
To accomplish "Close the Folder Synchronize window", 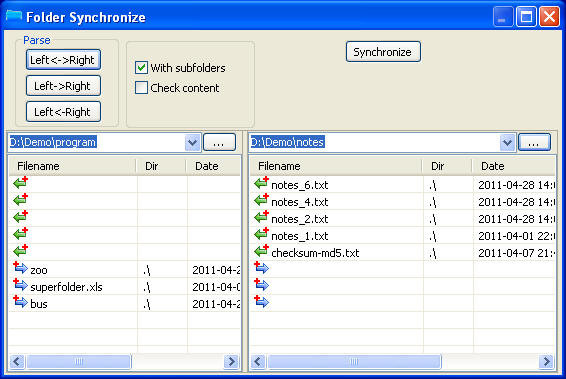I will click(549, 17).
